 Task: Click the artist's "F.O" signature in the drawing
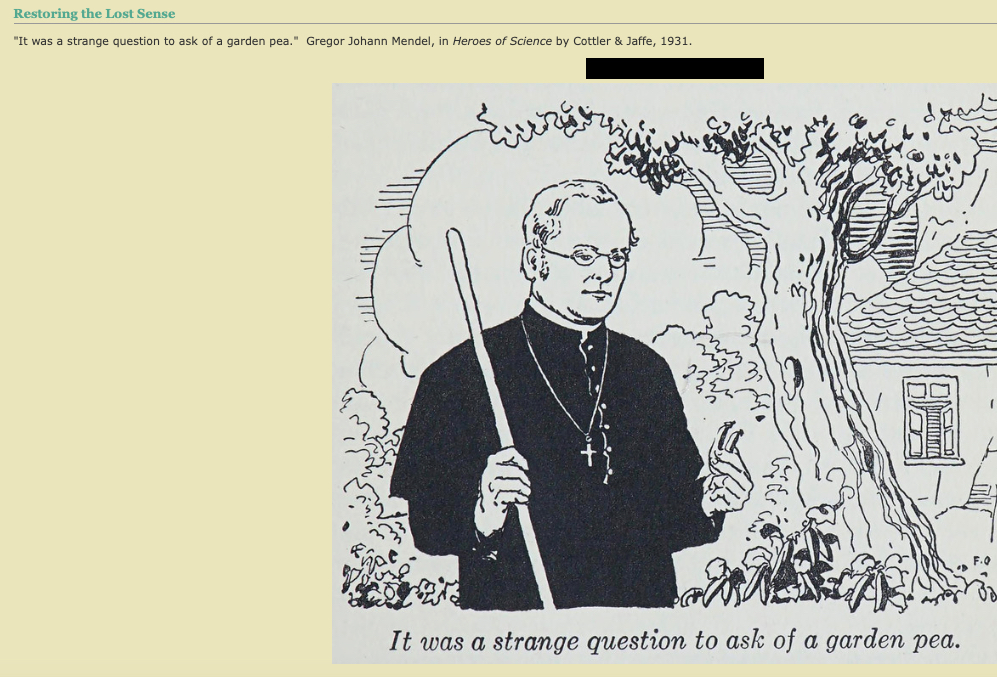(x=981, y=561)
